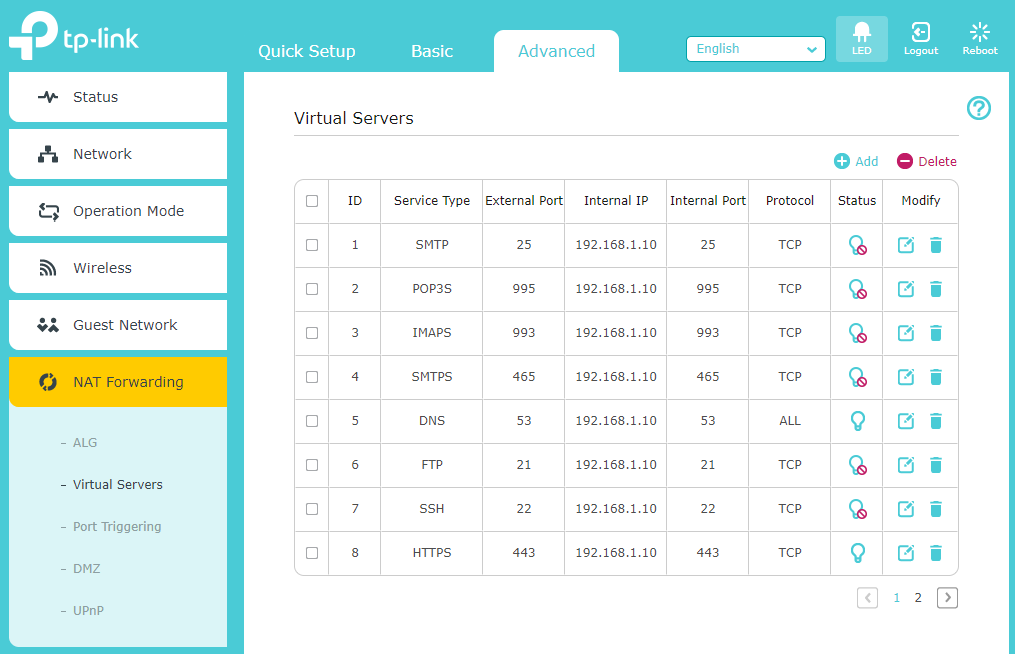Viewport: 1015px width, 654px height.
Task: Click the tp-link logo
Action: click(x=74, y=36)
